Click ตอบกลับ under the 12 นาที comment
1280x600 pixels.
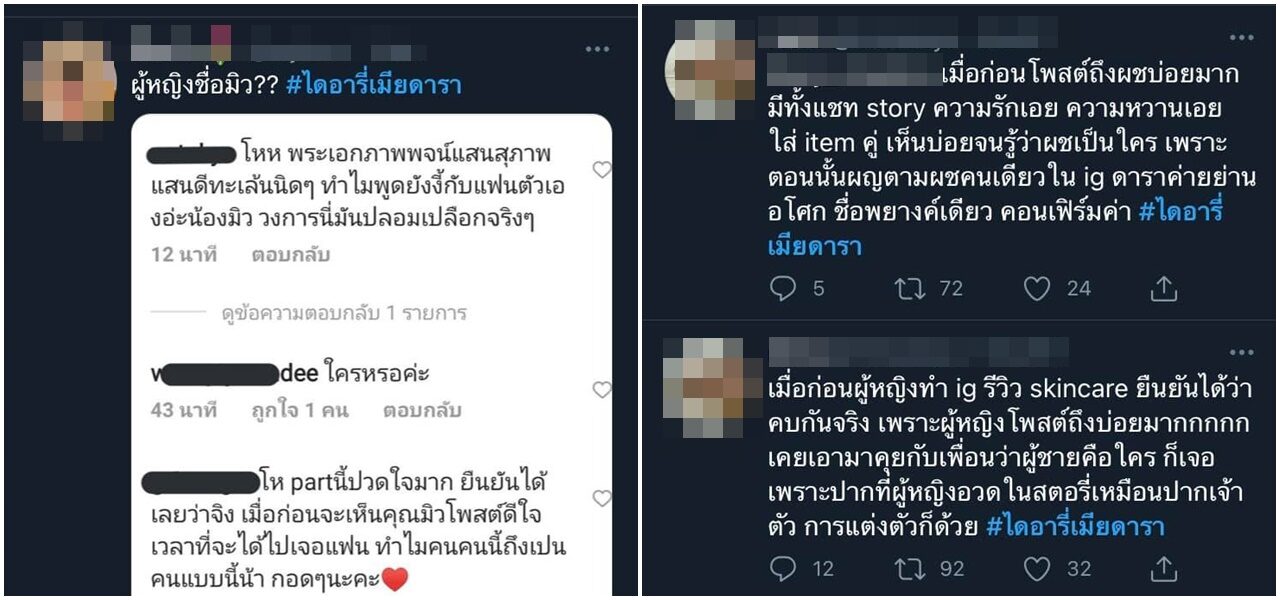tap(290, 254)
